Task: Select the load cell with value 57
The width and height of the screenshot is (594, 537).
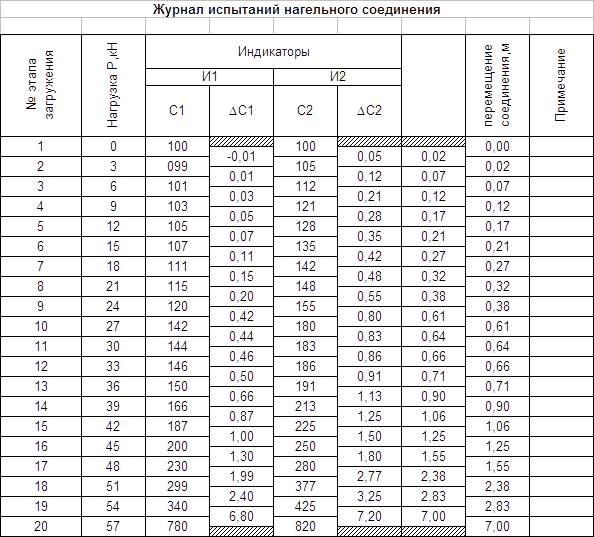Action: pyautogui.click(x=113, y=526)
